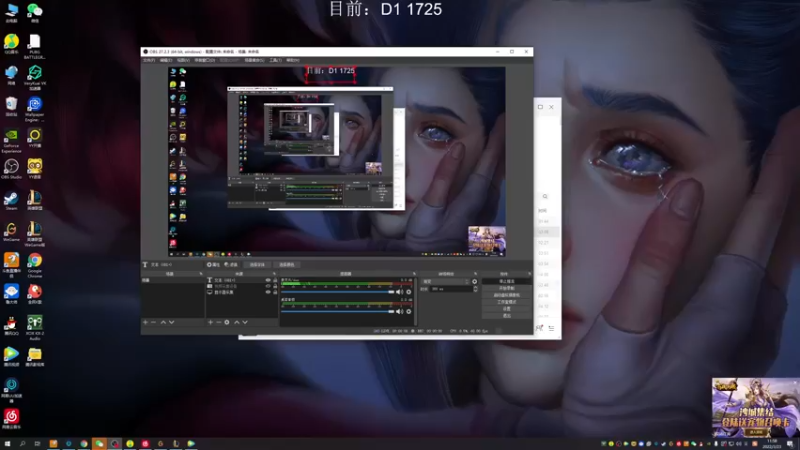Open source properties gear below Sources list
The width and height of the screenshot is (800, 450).
(x=227, y=322)
